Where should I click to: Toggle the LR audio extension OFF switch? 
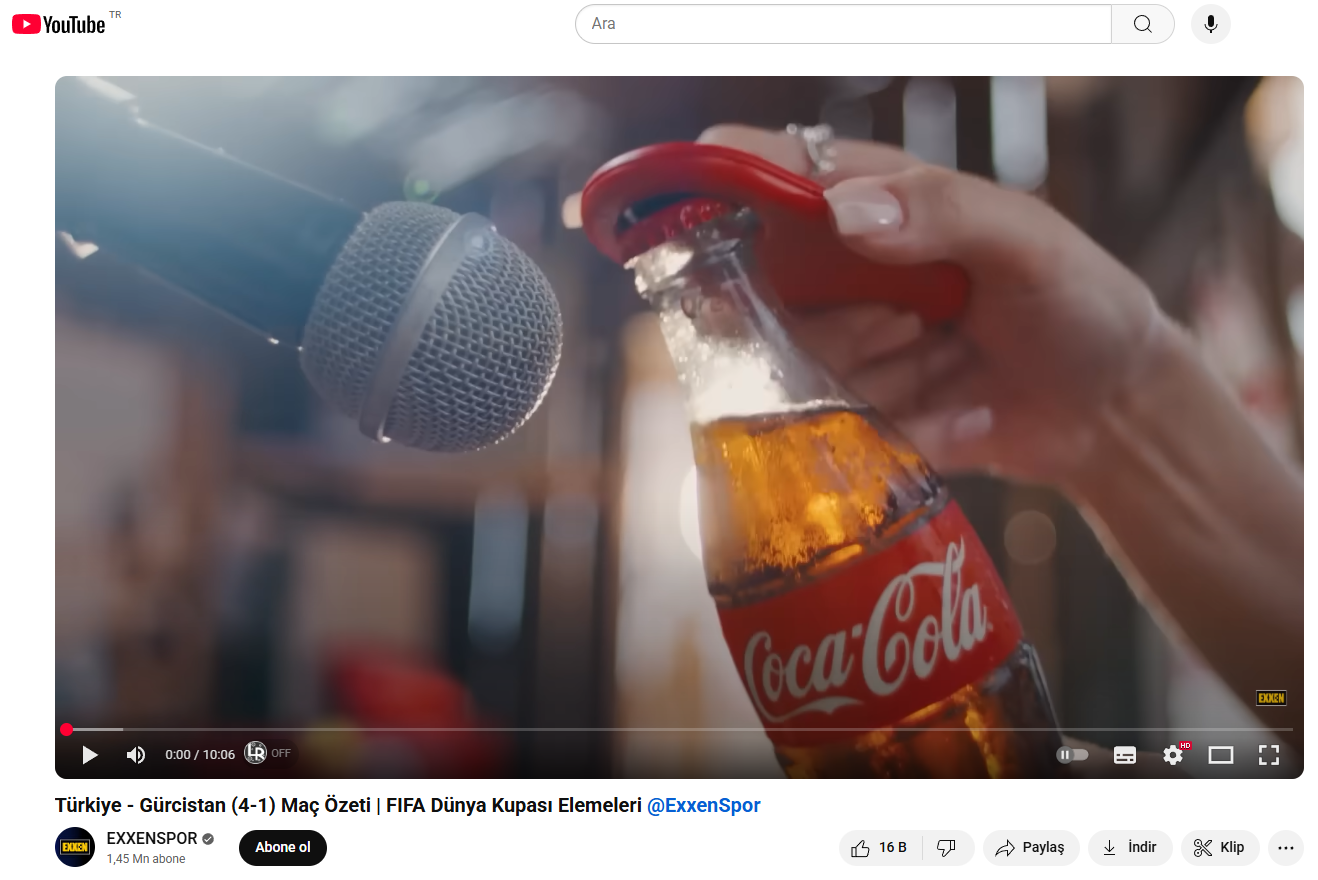point(267,753)
